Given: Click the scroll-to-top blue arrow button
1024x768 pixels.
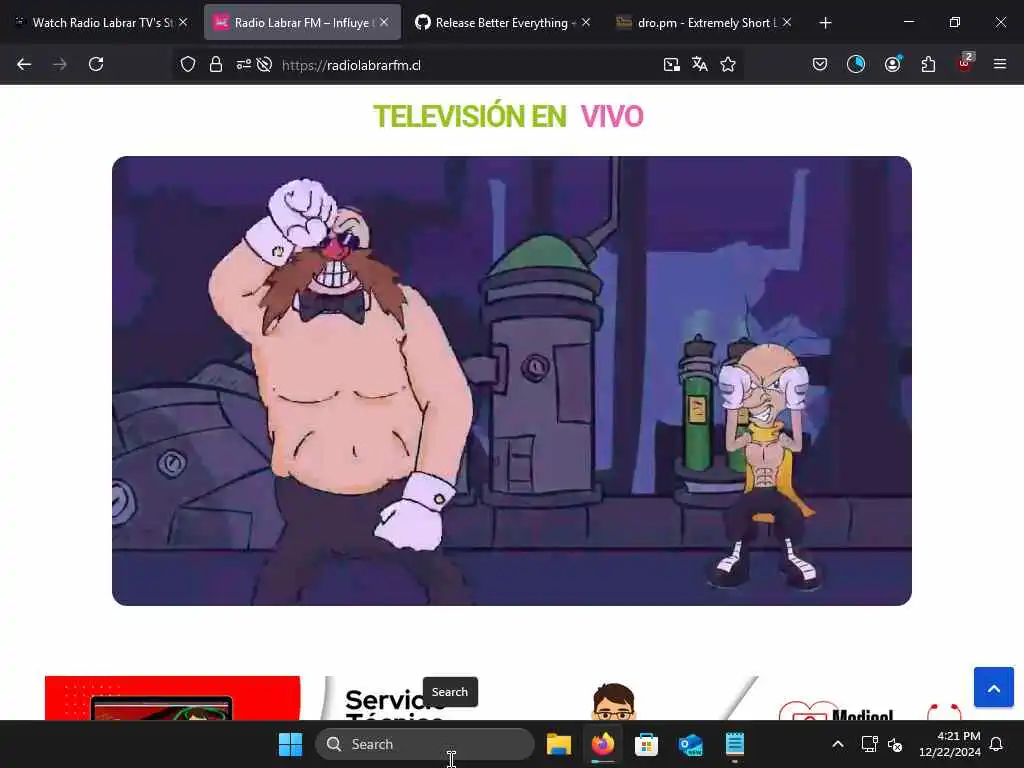Looking at the screenshot, I should coord(993,687).
